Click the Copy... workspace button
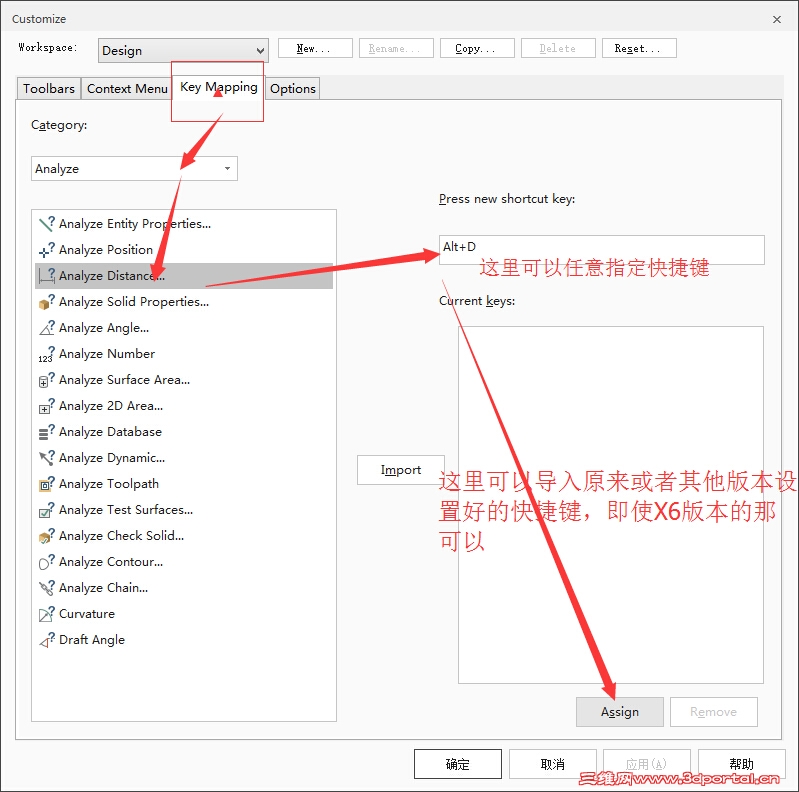The height and width of the screenshot is (792, 799). point(477,48)
